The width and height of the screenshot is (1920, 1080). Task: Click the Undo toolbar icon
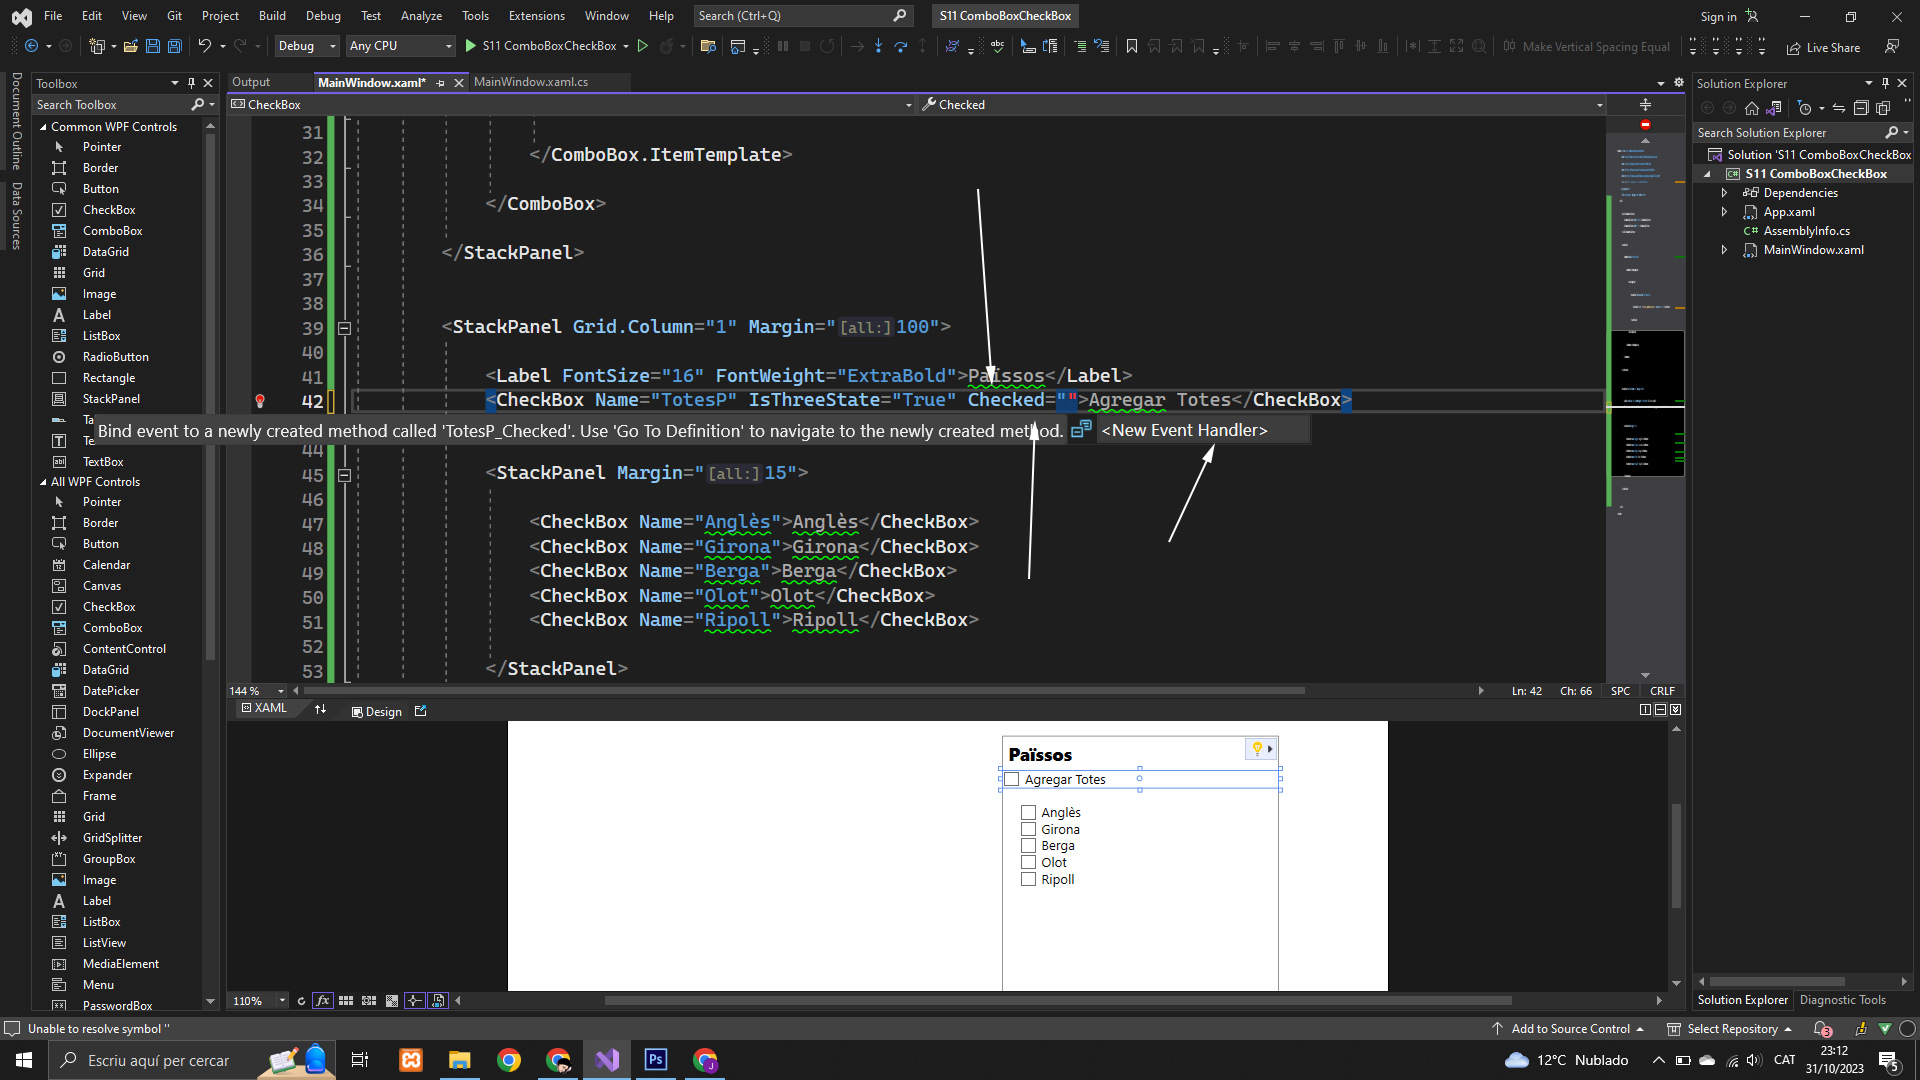point(204,46)
